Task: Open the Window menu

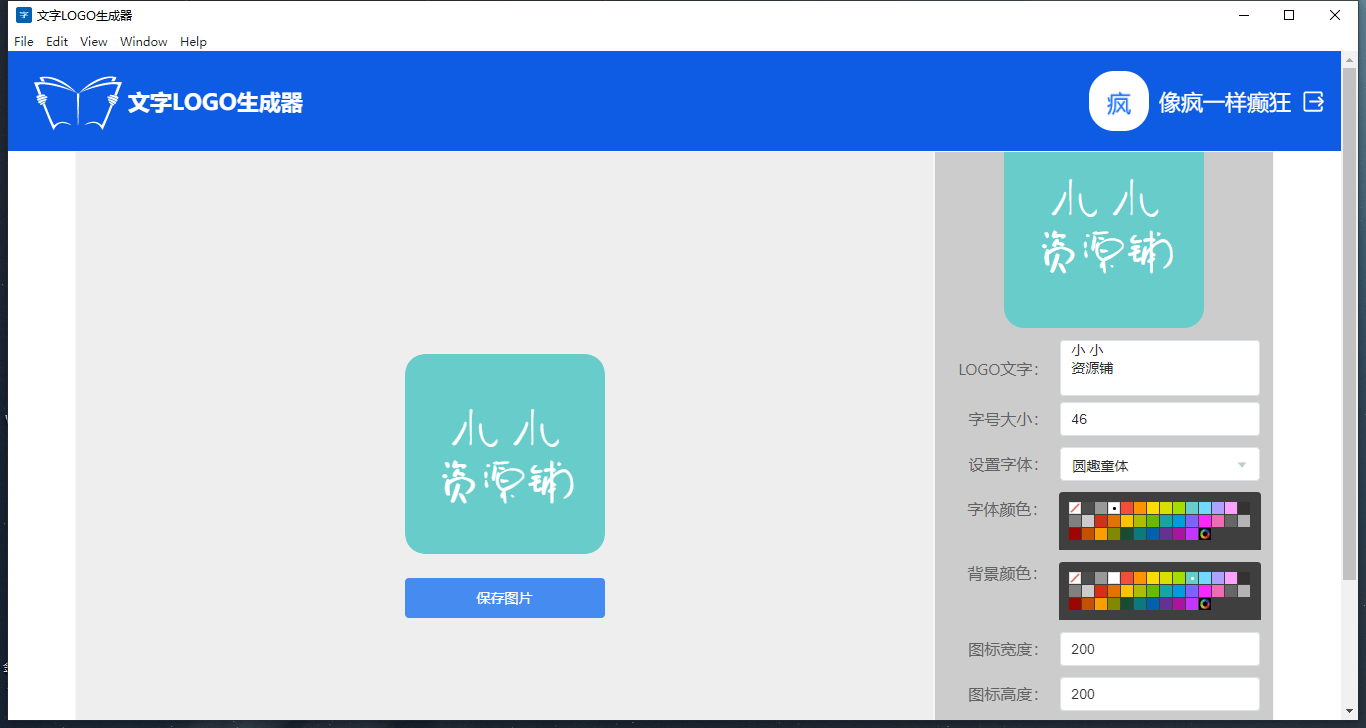Action: click(144, 42)
